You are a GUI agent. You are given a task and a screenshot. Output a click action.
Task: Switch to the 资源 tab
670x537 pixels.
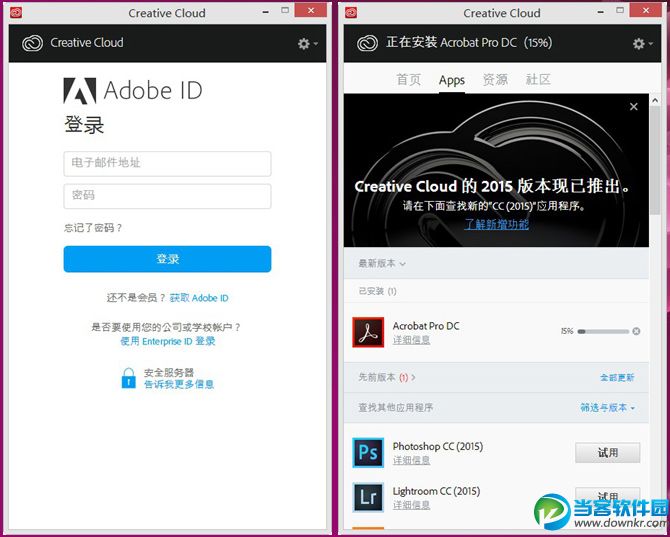click(x=495, y=80)
